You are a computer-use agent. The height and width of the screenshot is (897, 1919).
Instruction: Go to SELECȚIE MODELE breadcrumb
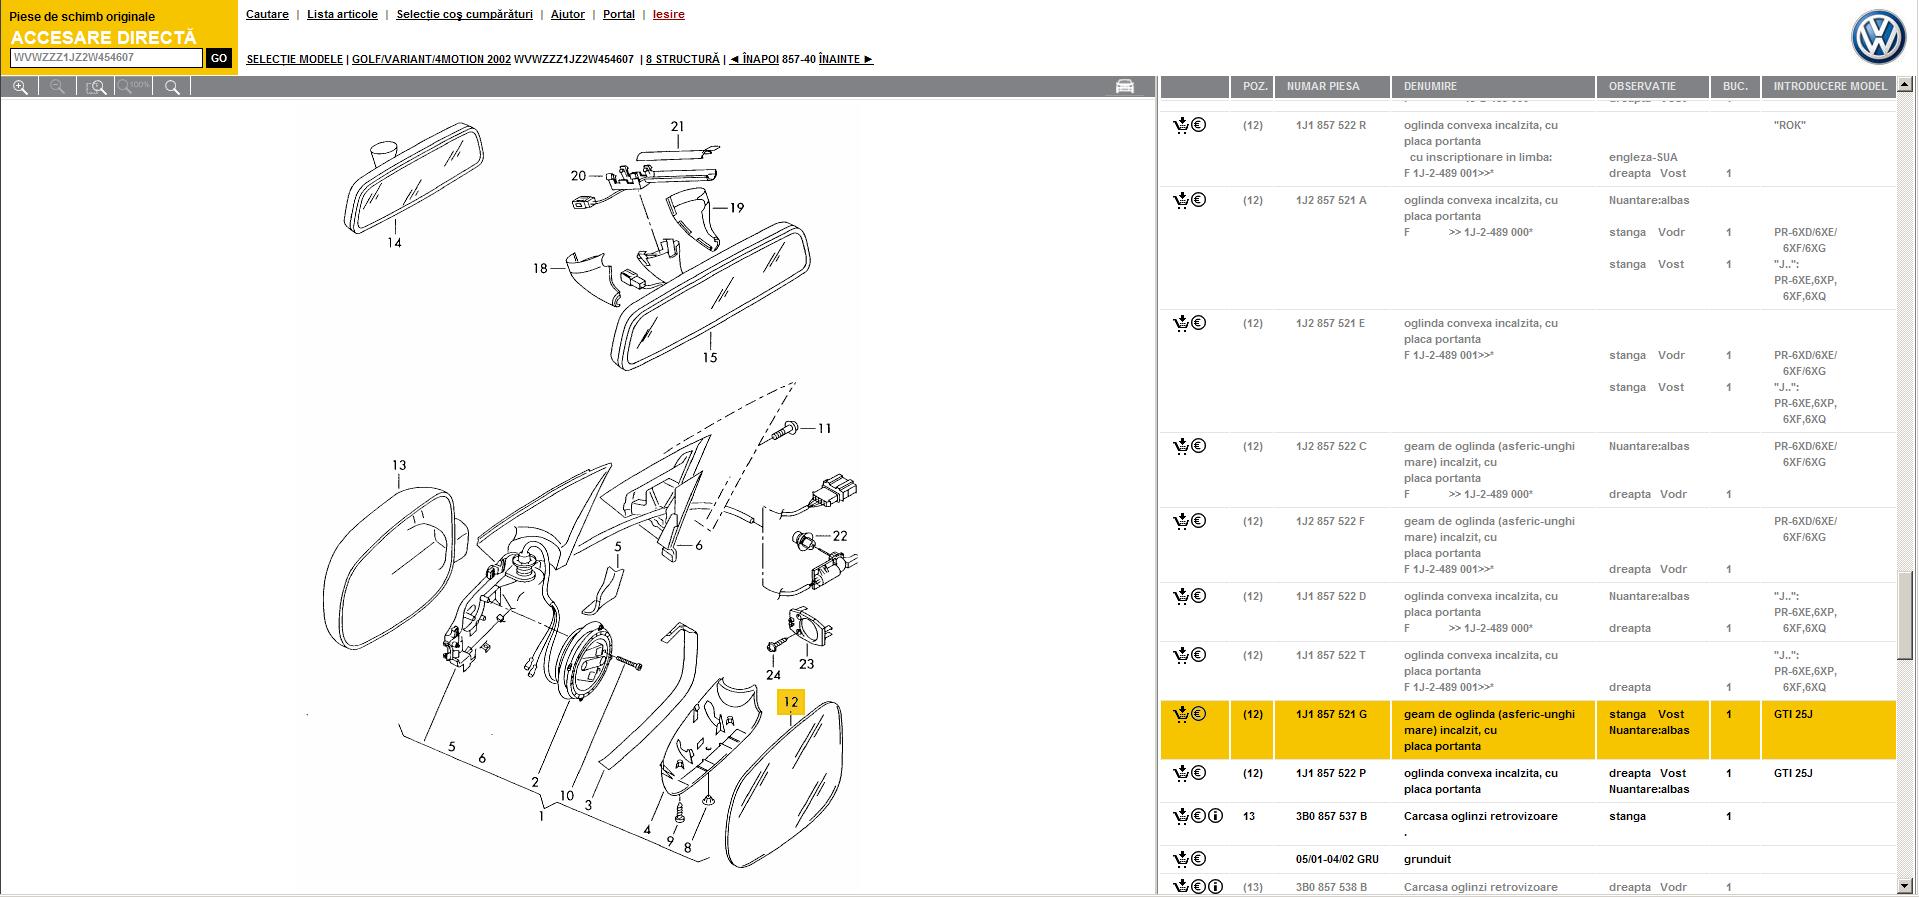coord(294,59)
